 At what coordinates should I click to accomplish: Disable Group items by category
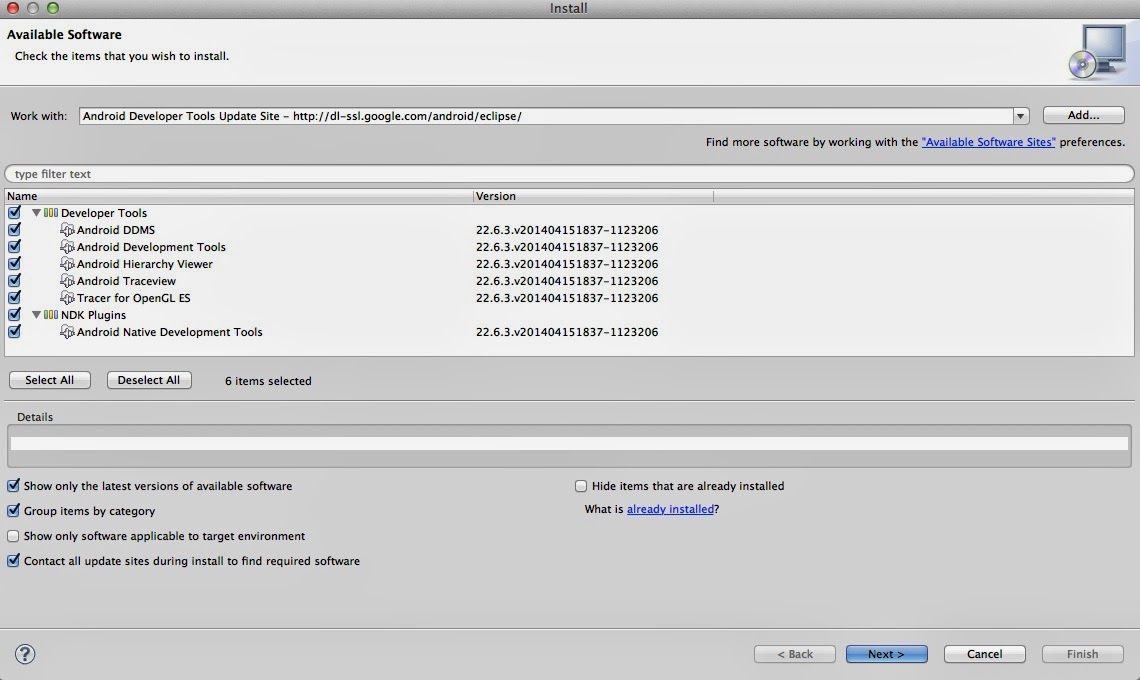coord(13,511)
